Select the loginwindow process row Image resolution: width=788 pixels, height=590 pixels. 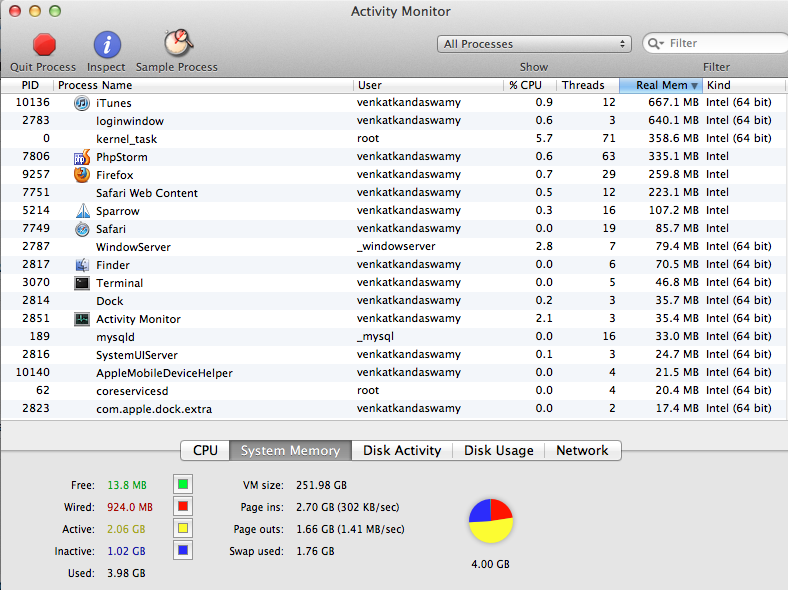click(394, 121)
